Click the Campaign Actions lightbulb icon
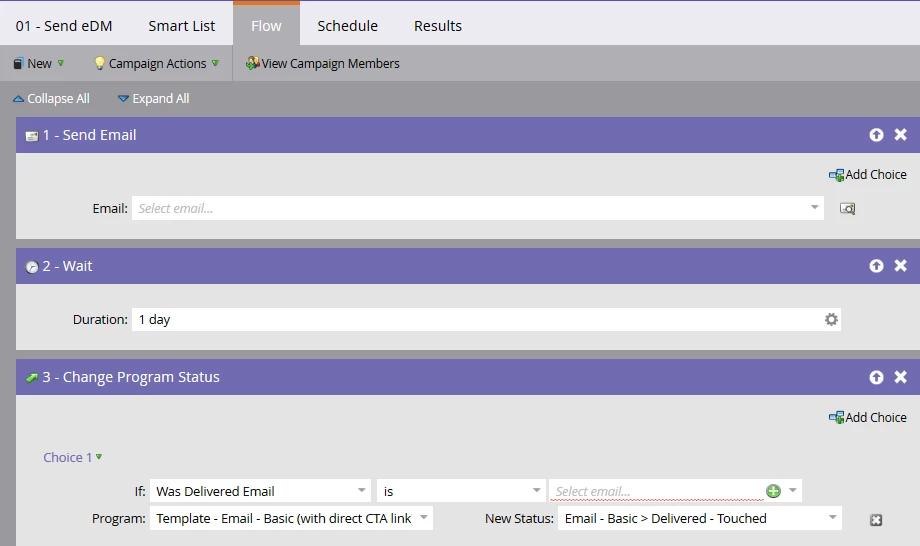The image size is (920, 546). (99, 63)
